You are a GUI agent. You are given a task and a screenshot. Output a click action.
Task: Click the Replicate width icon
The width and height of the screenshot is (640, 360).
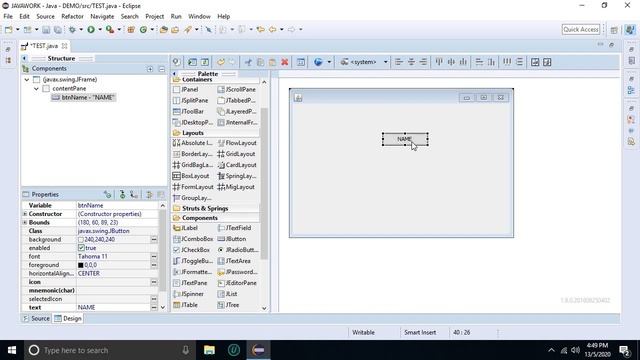(479, 62)
